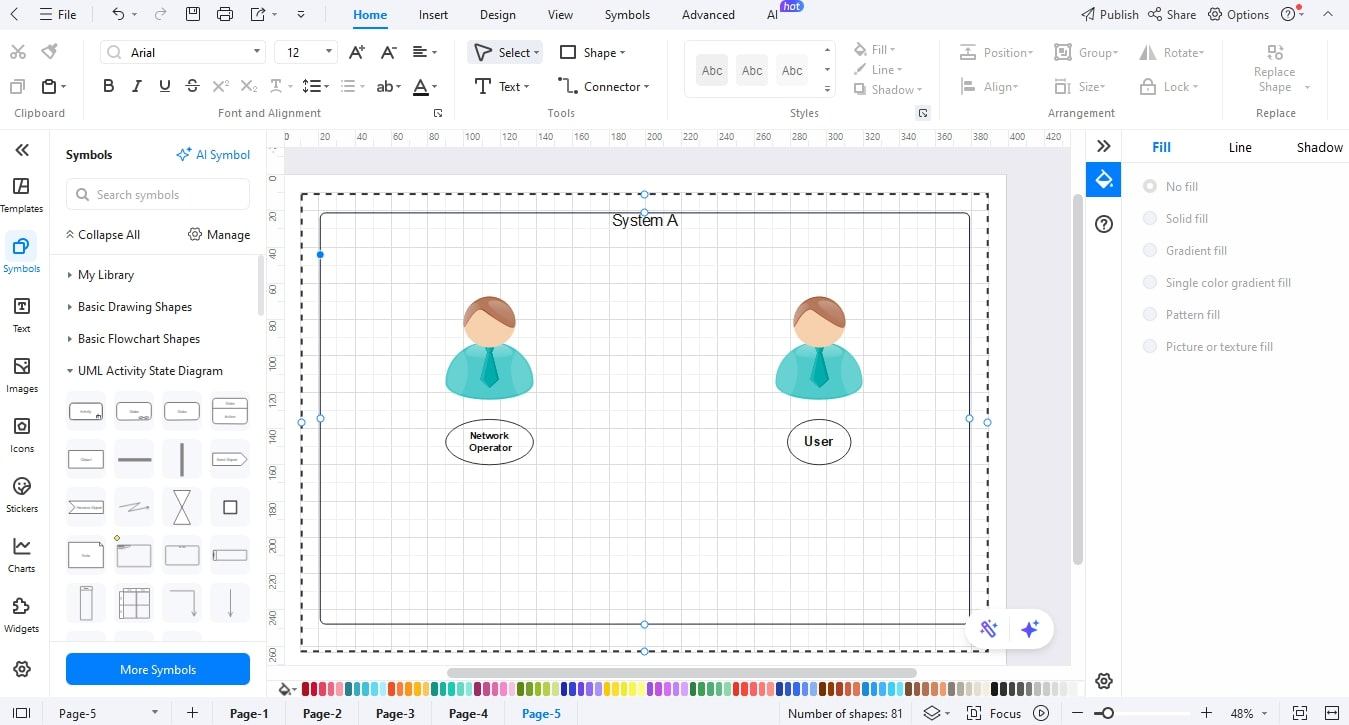
Task: Click the Undo arrow icon
Action: point(118,14)
